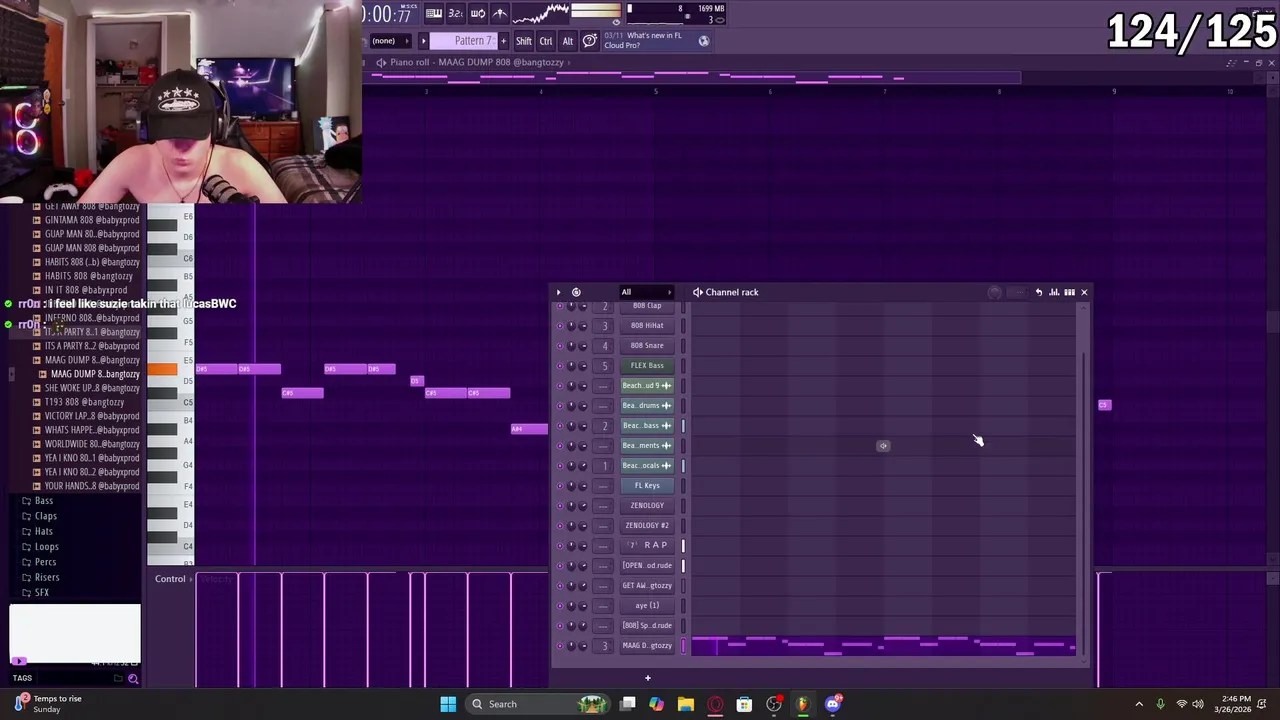
Task: Toggle select LED of RAP channel
Action: (x=684, y=545)
